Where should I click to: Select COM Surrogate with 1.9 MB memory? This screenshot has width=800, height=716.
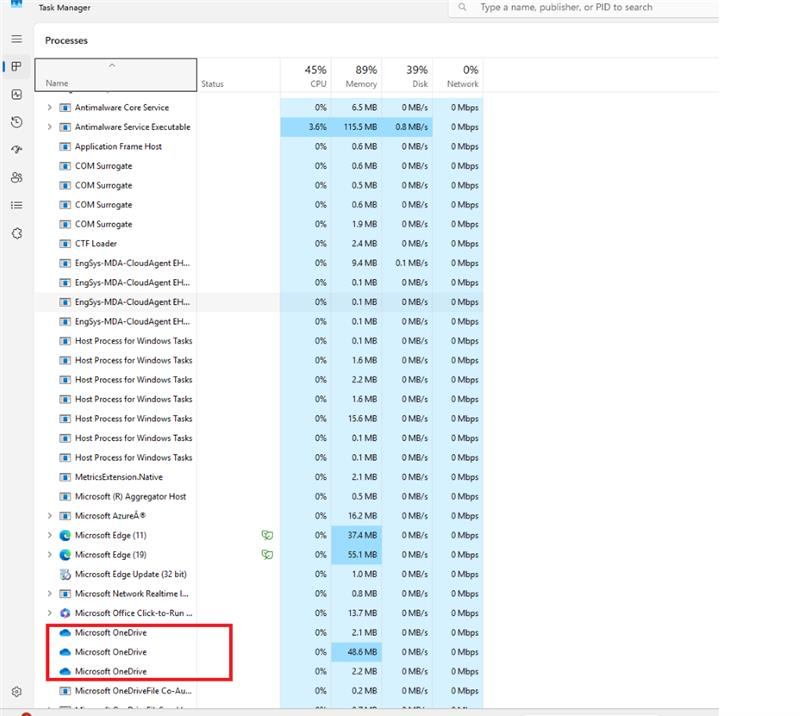pyautogui.click(x=104, y=224)
